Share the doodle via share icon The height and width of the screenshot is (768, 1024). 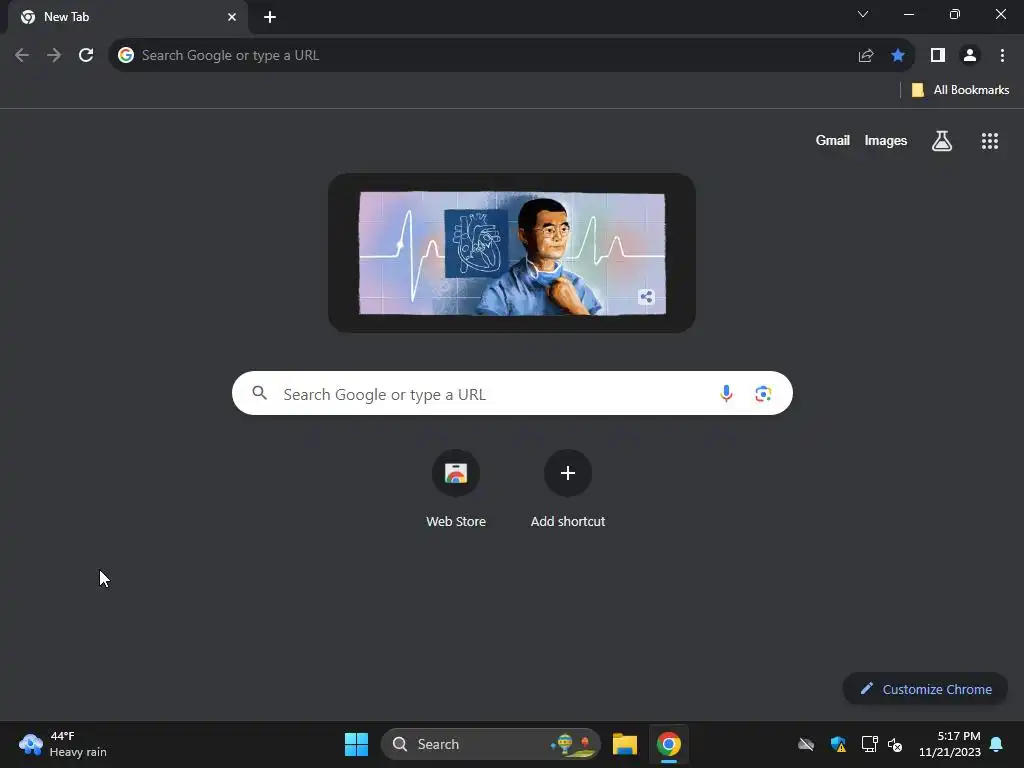646,297
